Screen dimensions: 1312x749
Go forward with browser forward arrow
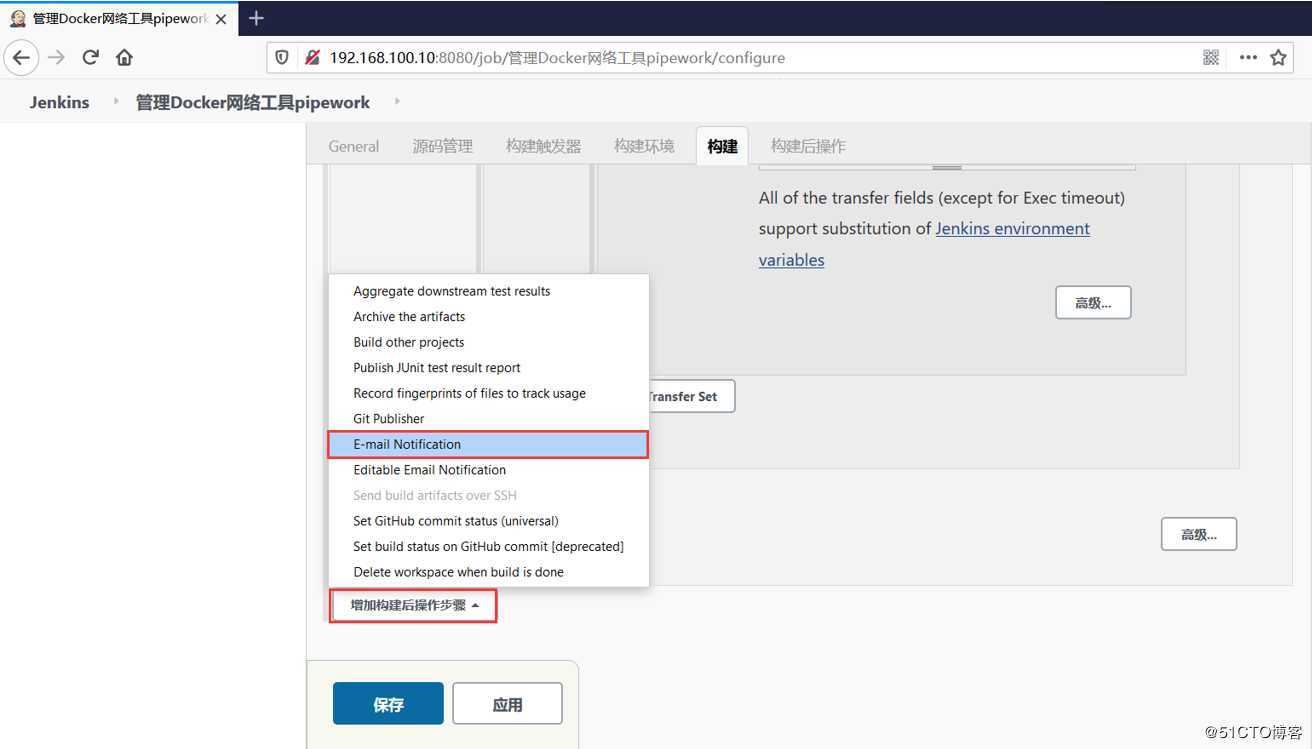[x=56, y=57]
